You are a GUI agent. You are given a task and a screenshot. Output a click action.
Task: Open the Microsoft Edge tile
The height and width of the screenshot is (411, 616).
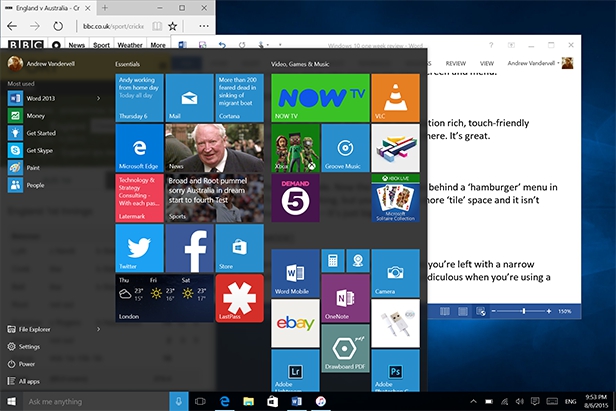click(139, 147)
